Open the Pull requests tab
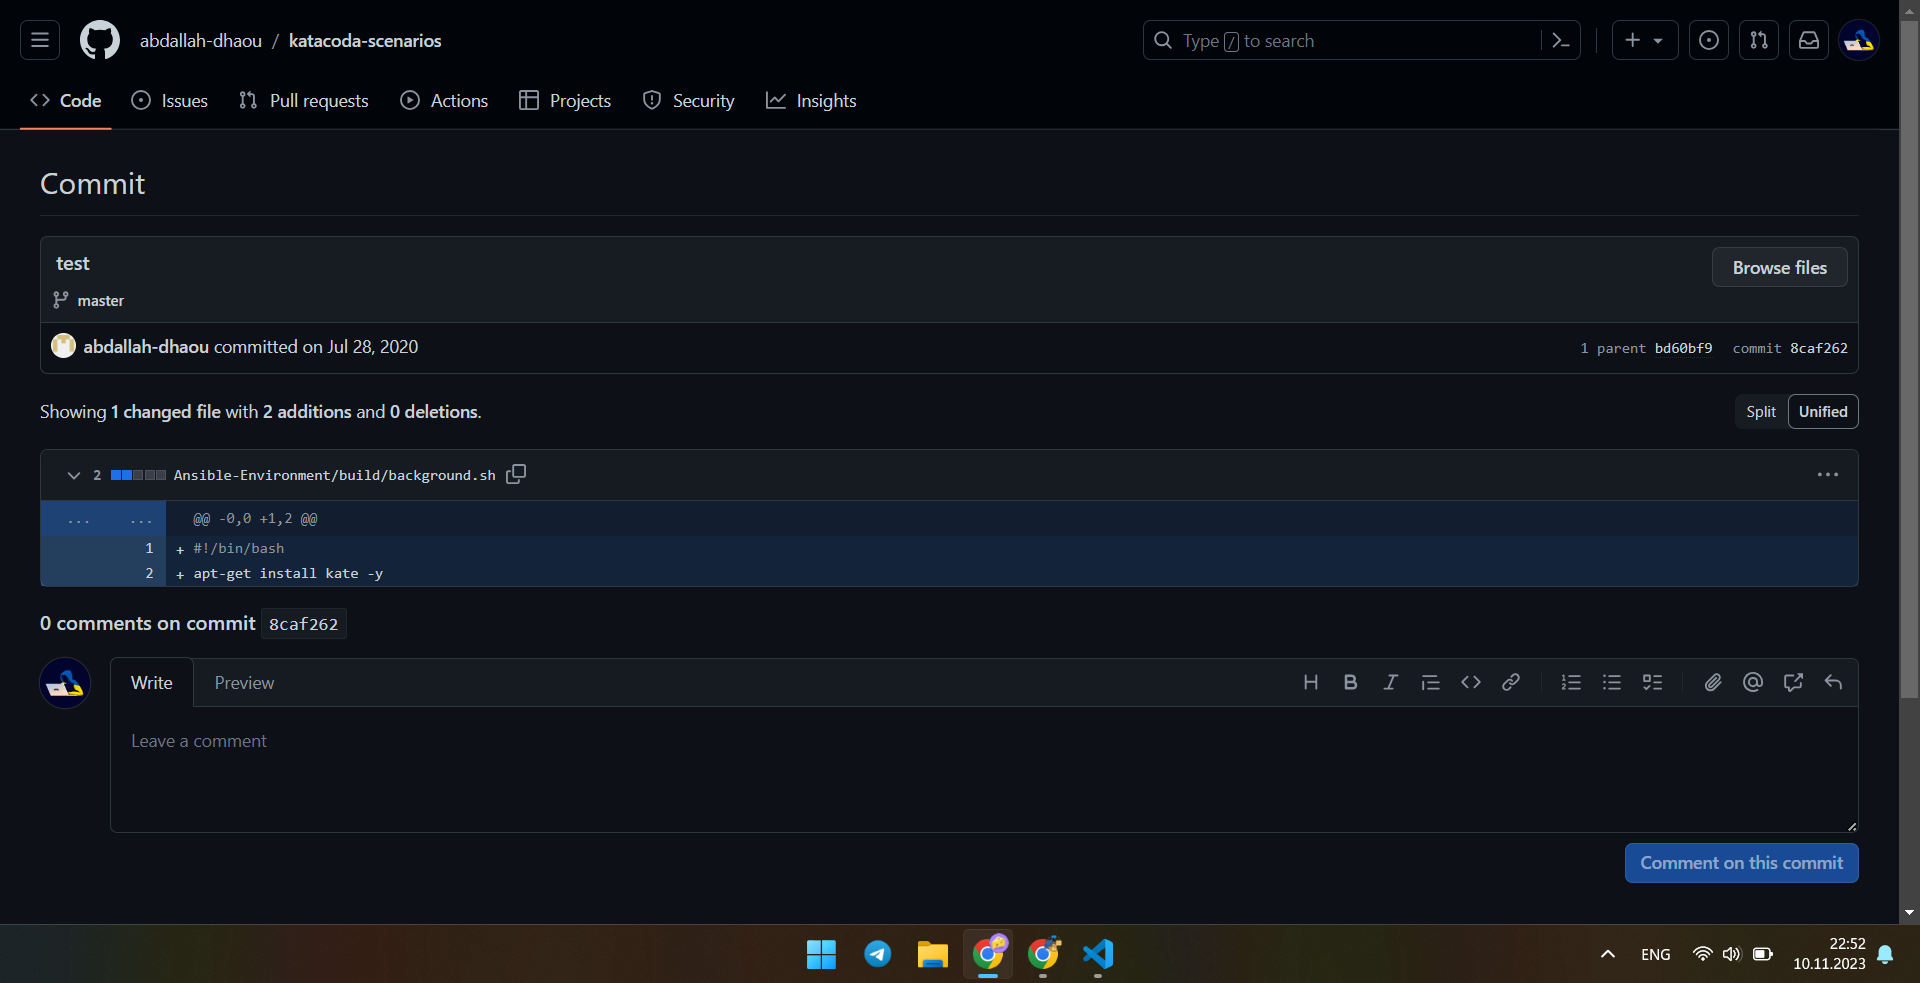Screen dimensions: 1920x983 pos(304,101)
